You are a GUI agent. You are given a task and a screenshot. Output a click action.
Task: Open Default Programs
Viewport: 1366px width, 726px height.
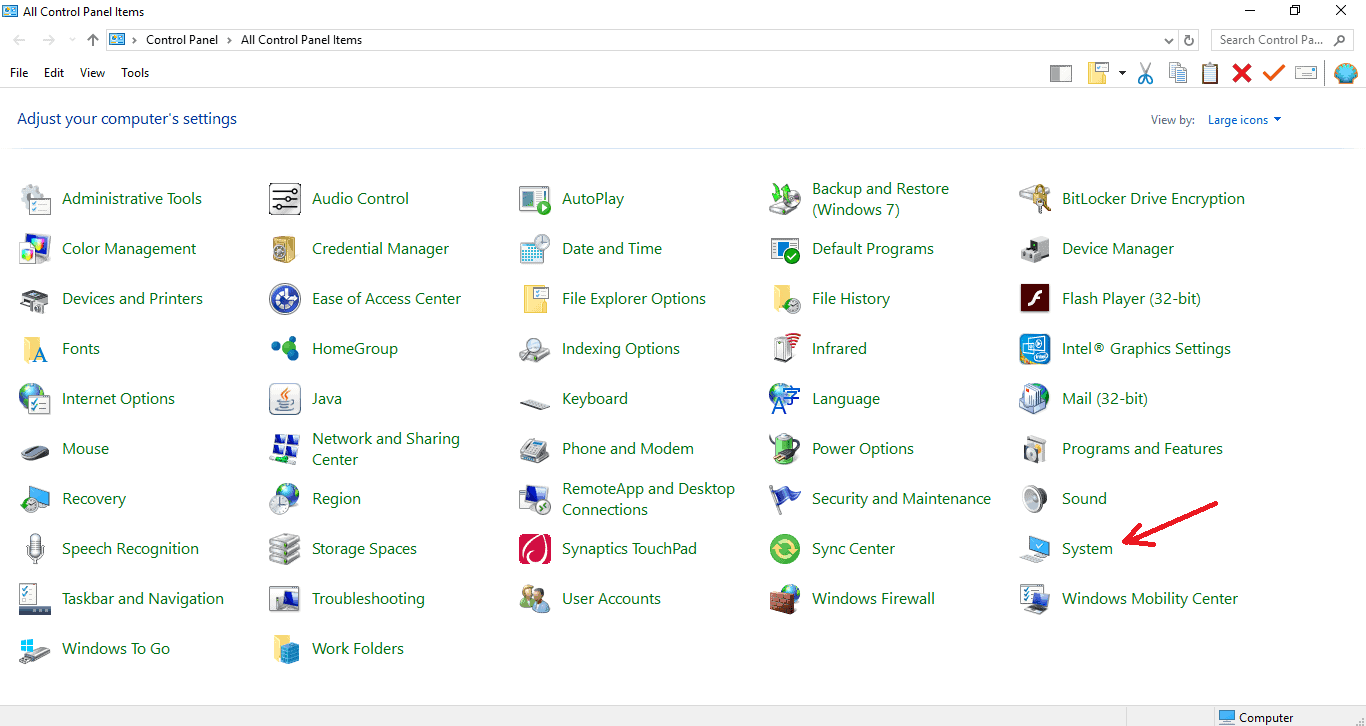[852, 249]
